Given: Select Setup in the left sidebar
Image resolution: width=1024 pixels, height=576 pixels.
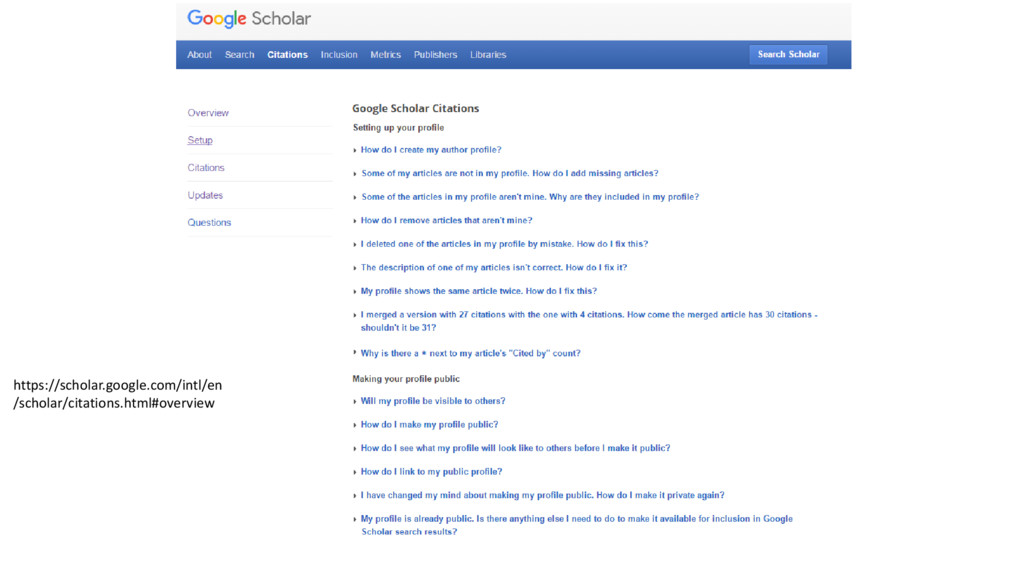Looking at the screenshot, I should [200, 140].
